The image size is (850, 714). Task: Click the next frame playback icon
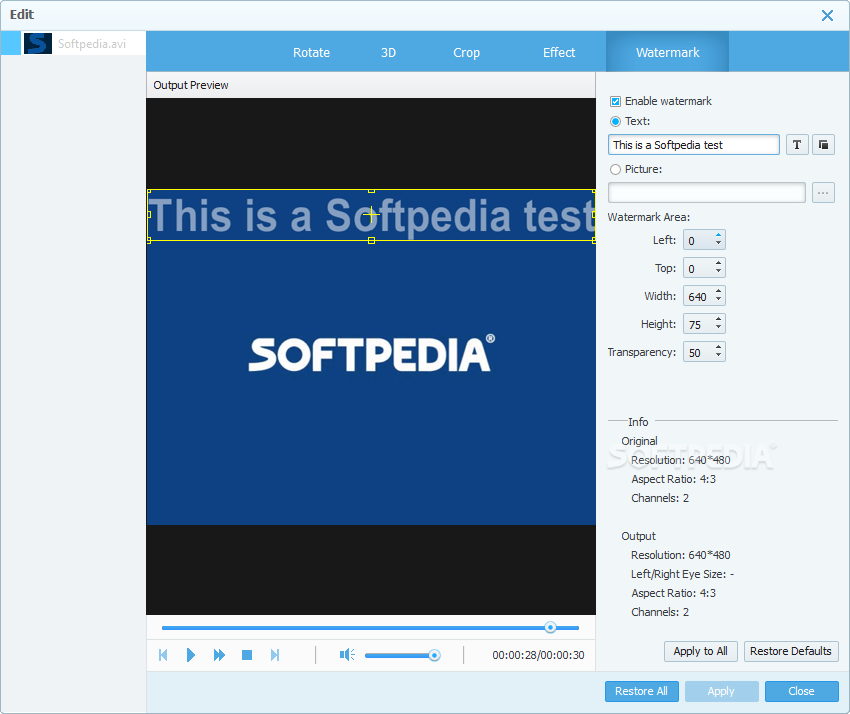275,655
